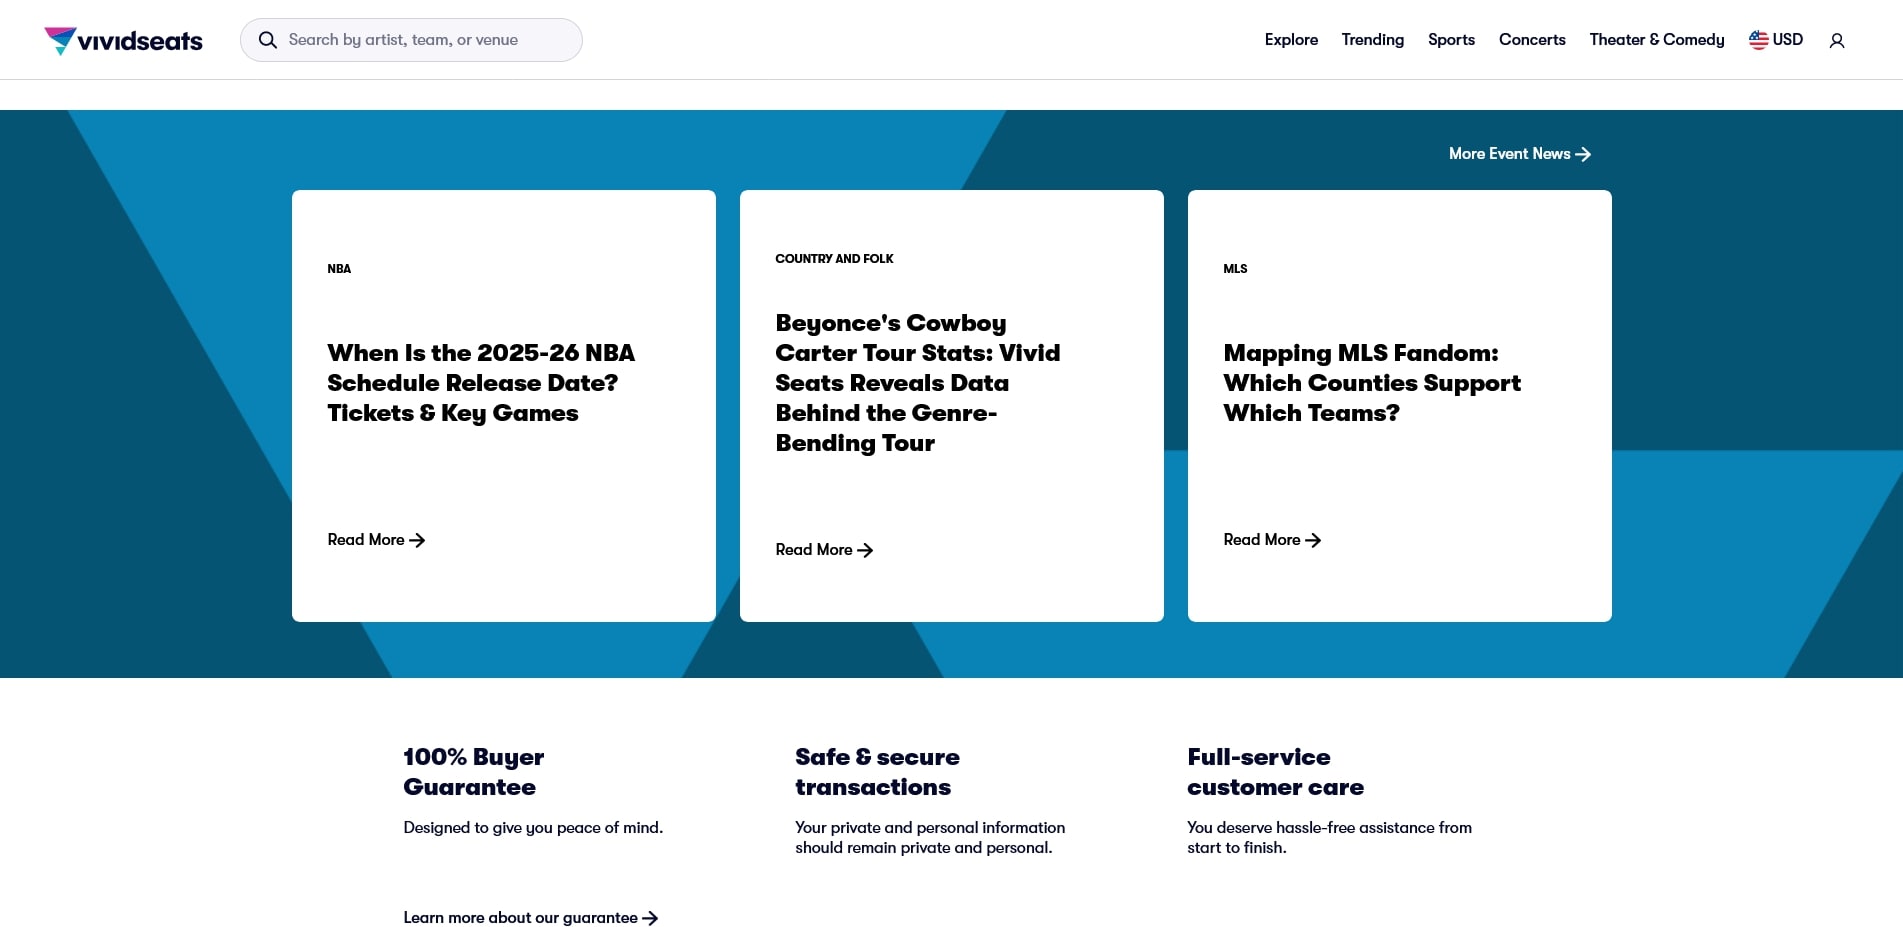The width and height of the screenshot is (1903, 927).
Task: Click the arrow on NBA card's Read More
Action: point(418,540)
